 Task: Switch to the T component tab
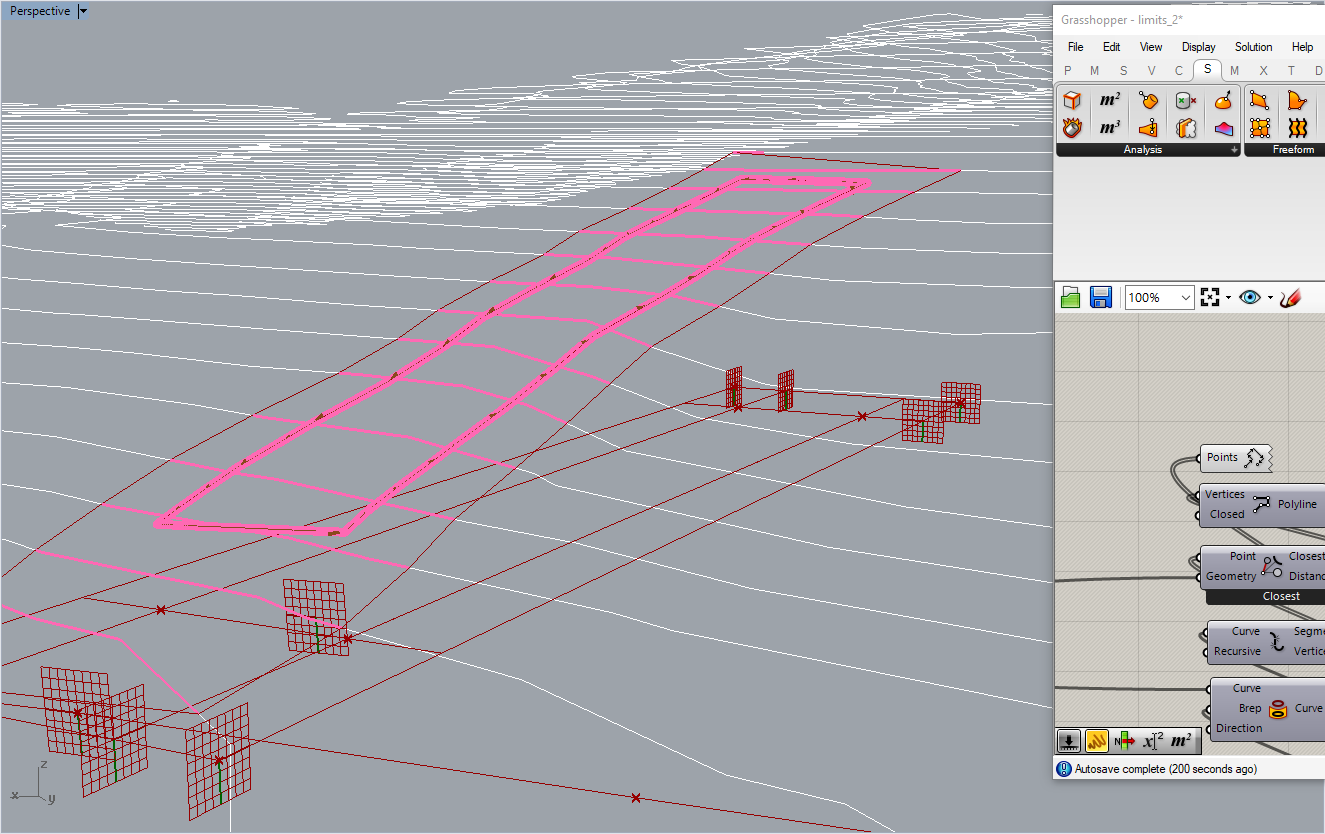[1291, 70]
